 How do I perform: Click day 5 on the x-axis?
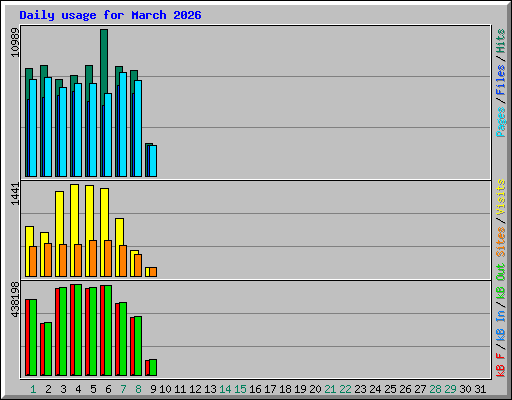pos(93,389)
